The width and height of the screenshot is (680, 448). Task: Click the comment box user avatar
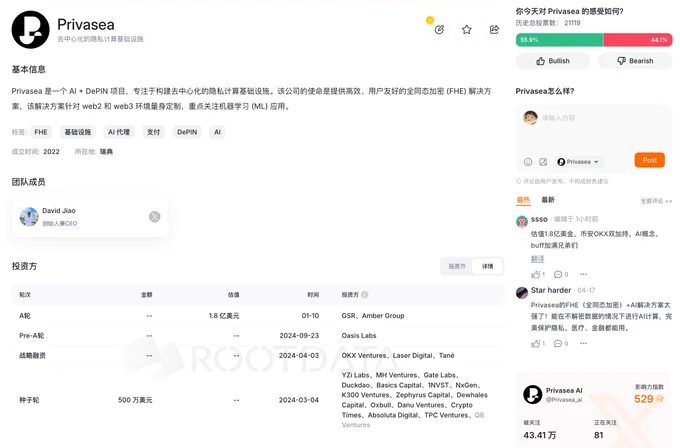click(530, 118)
